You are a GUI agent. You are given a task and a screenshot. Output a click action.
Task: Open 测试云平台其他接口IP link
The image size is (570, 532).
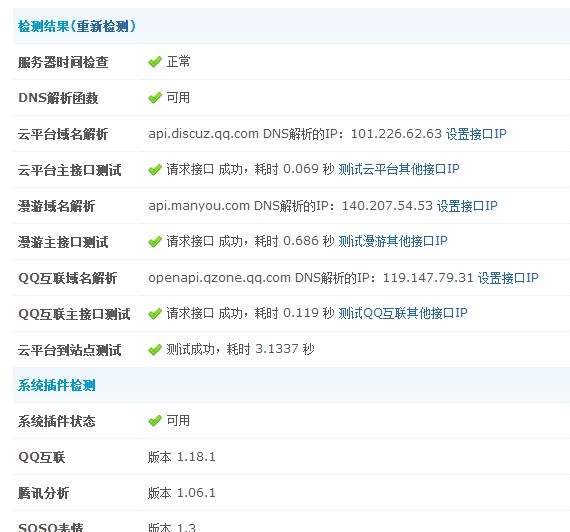tap(399, 169)
